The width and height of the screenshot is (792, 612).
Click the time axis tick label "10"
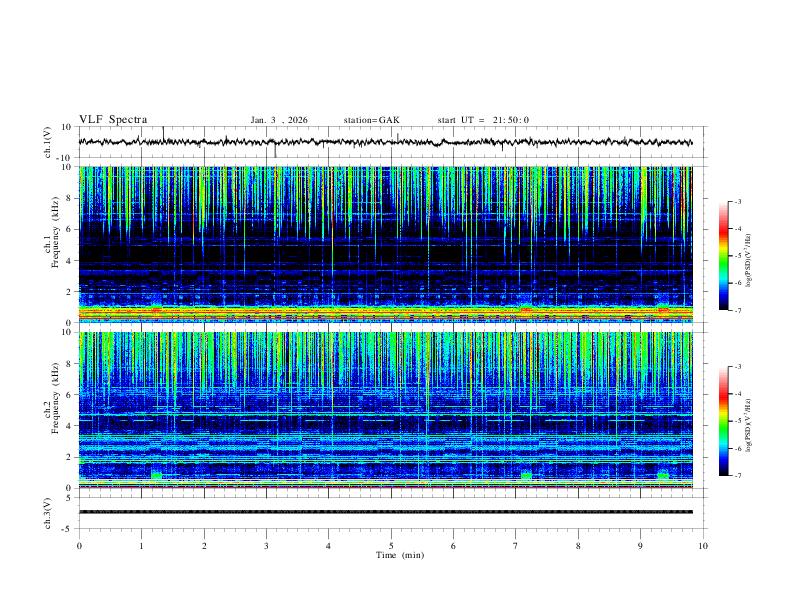[703, 546]
